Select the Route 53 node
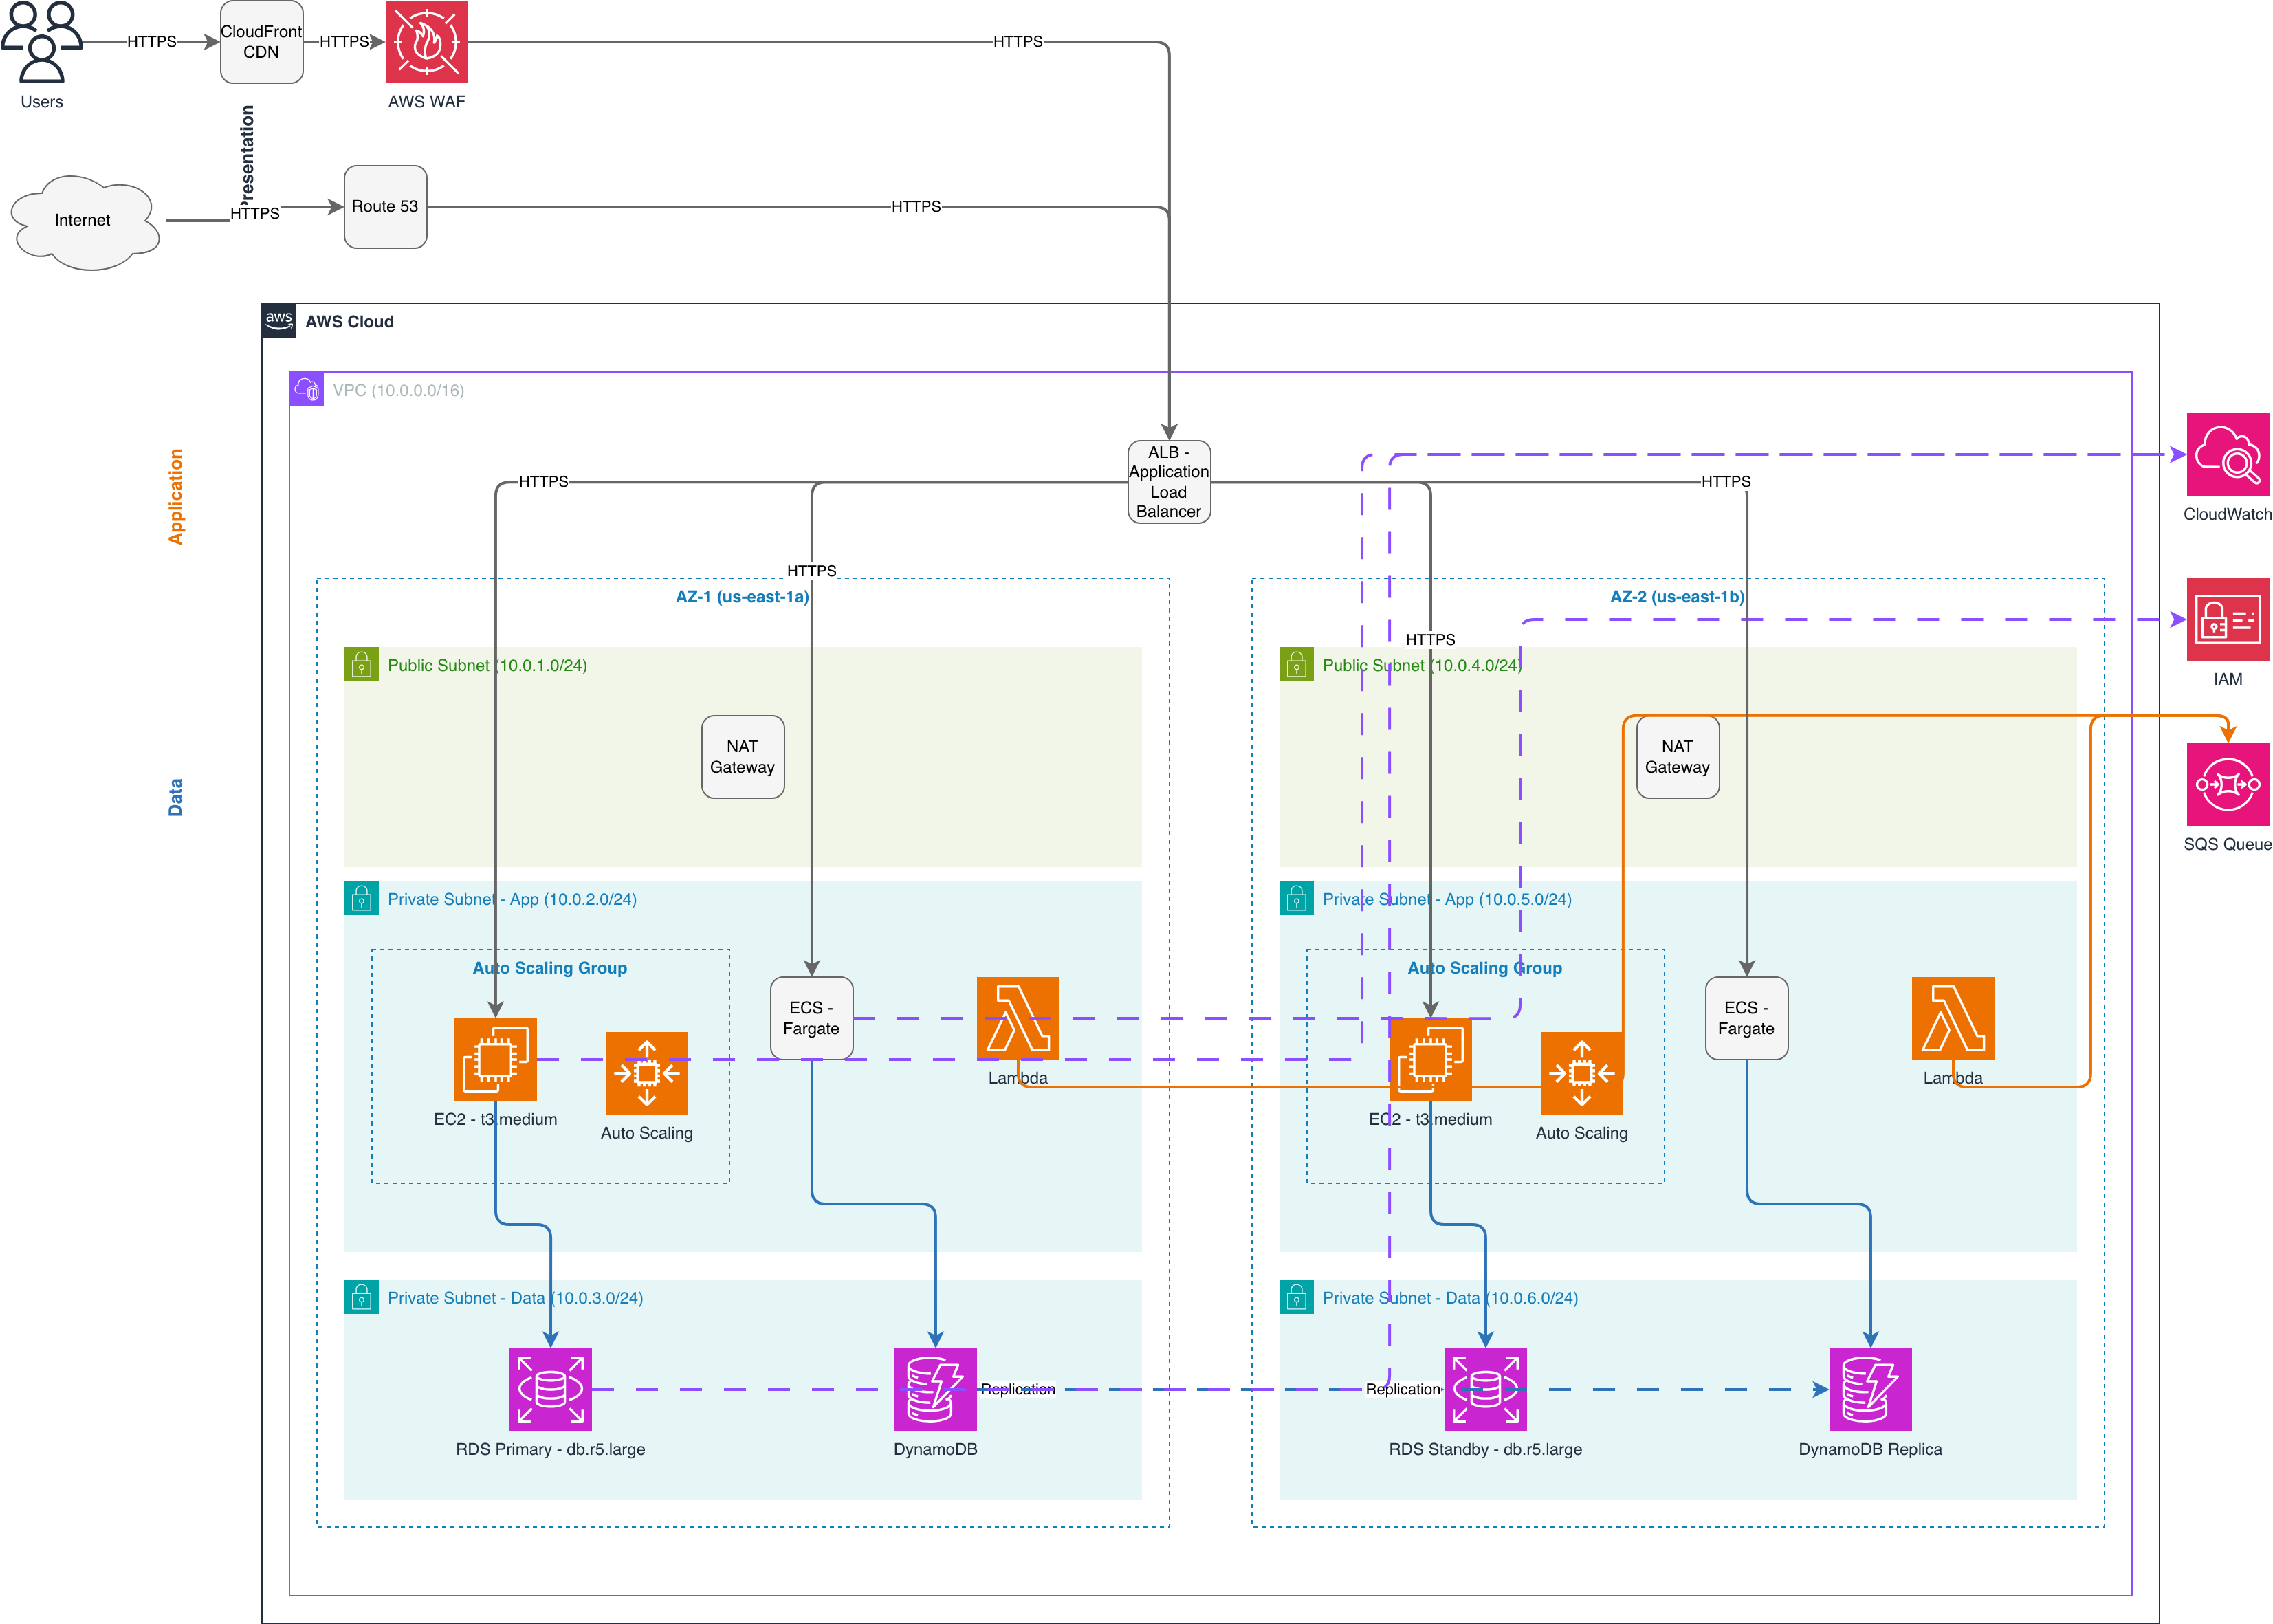Viewport: 2273px width, 1624px height. [x=385, y=207]
